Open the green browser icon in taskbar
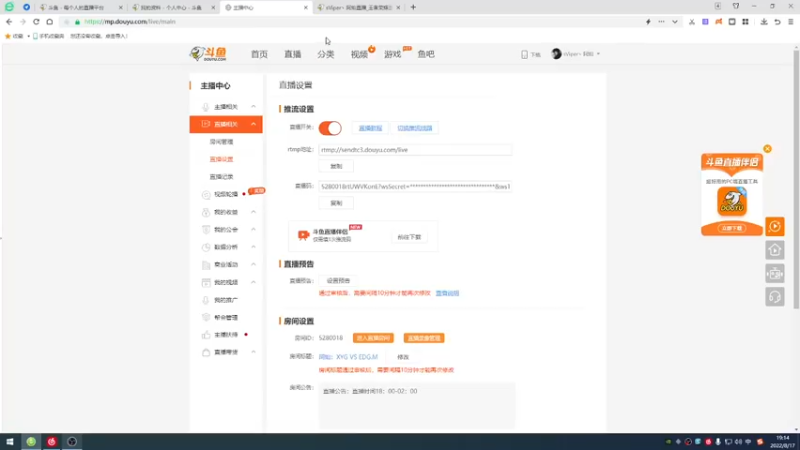Screen dimensions: 800x450 31,442
